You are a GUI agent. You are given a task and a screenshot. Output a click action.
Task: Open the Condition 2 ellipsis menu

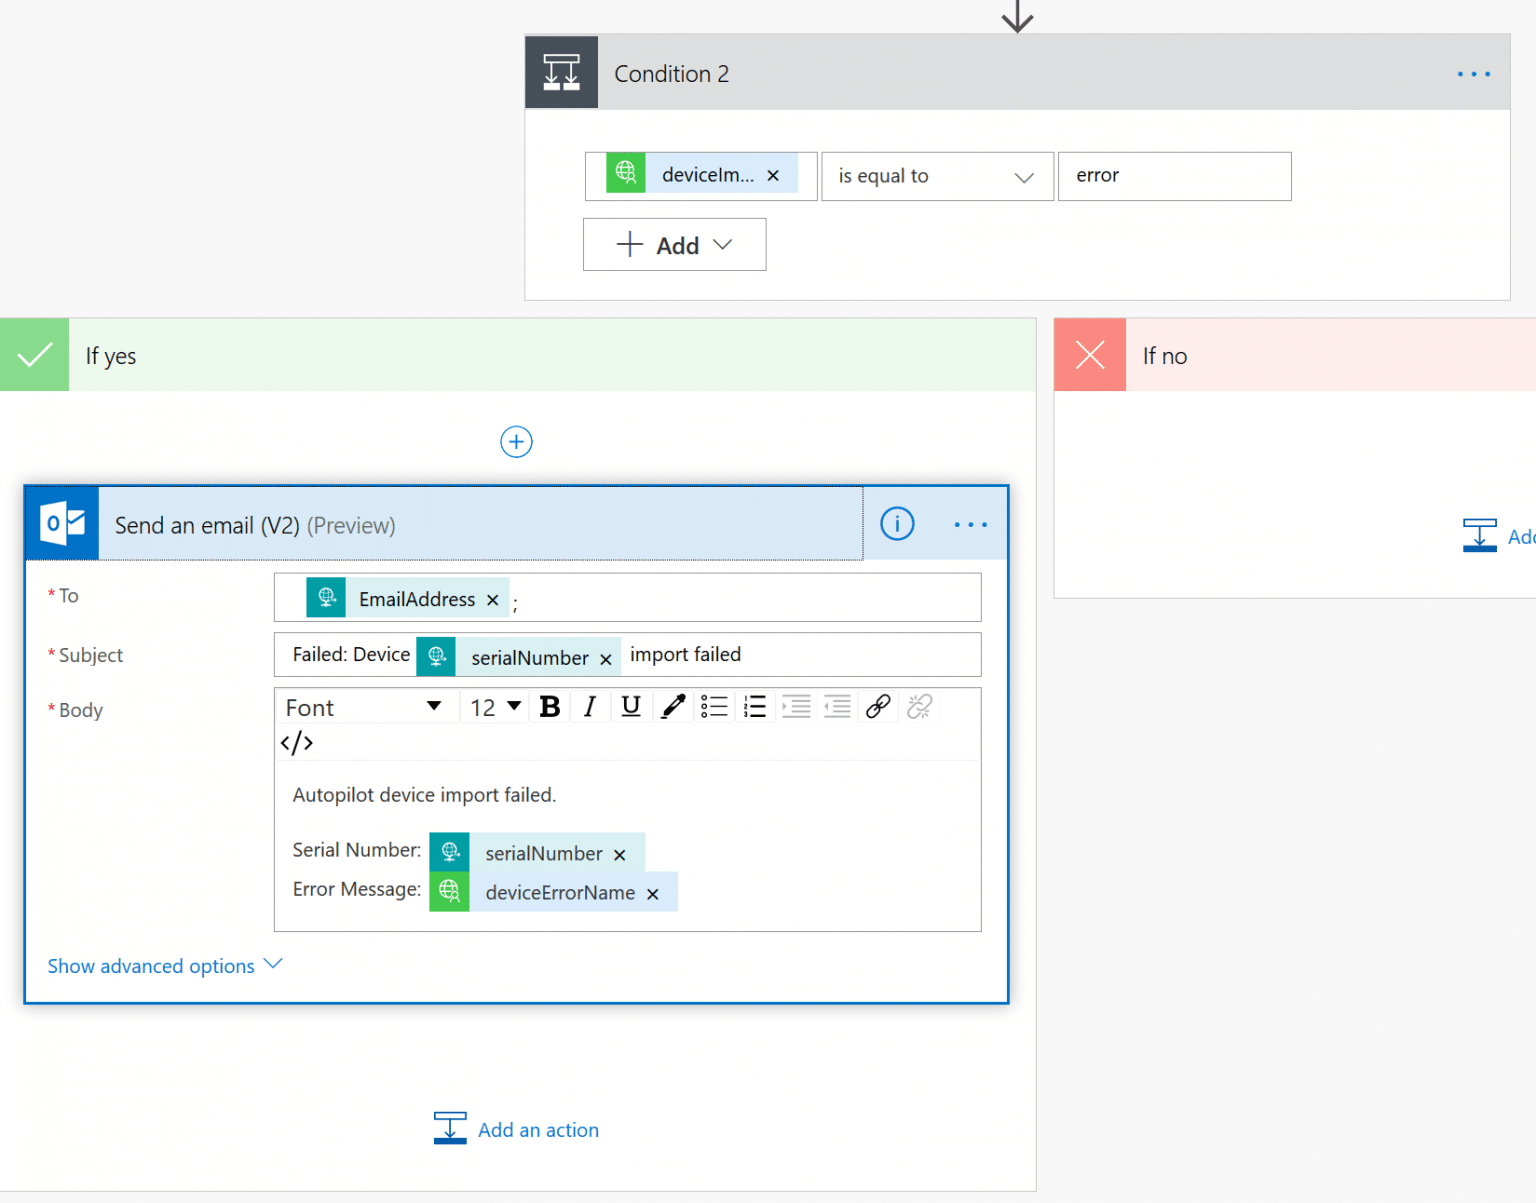point(1473,73)
